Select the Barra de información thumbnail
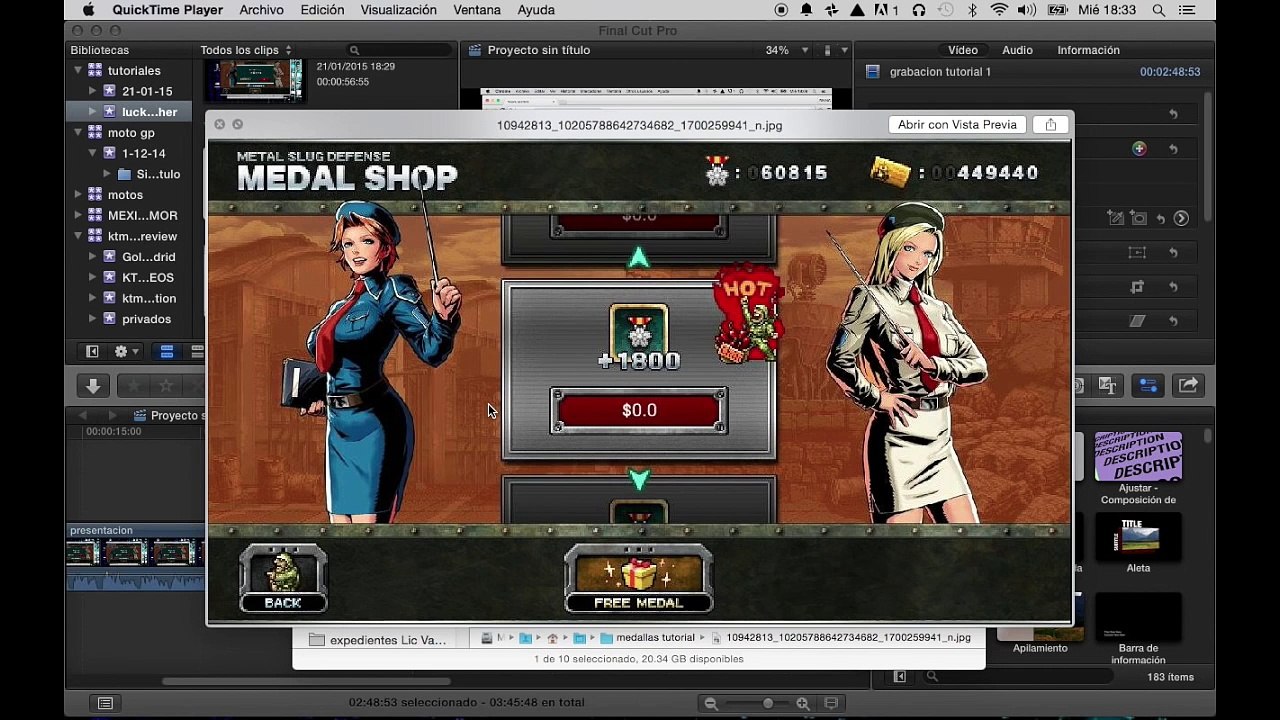 [x=1138, y=617]
